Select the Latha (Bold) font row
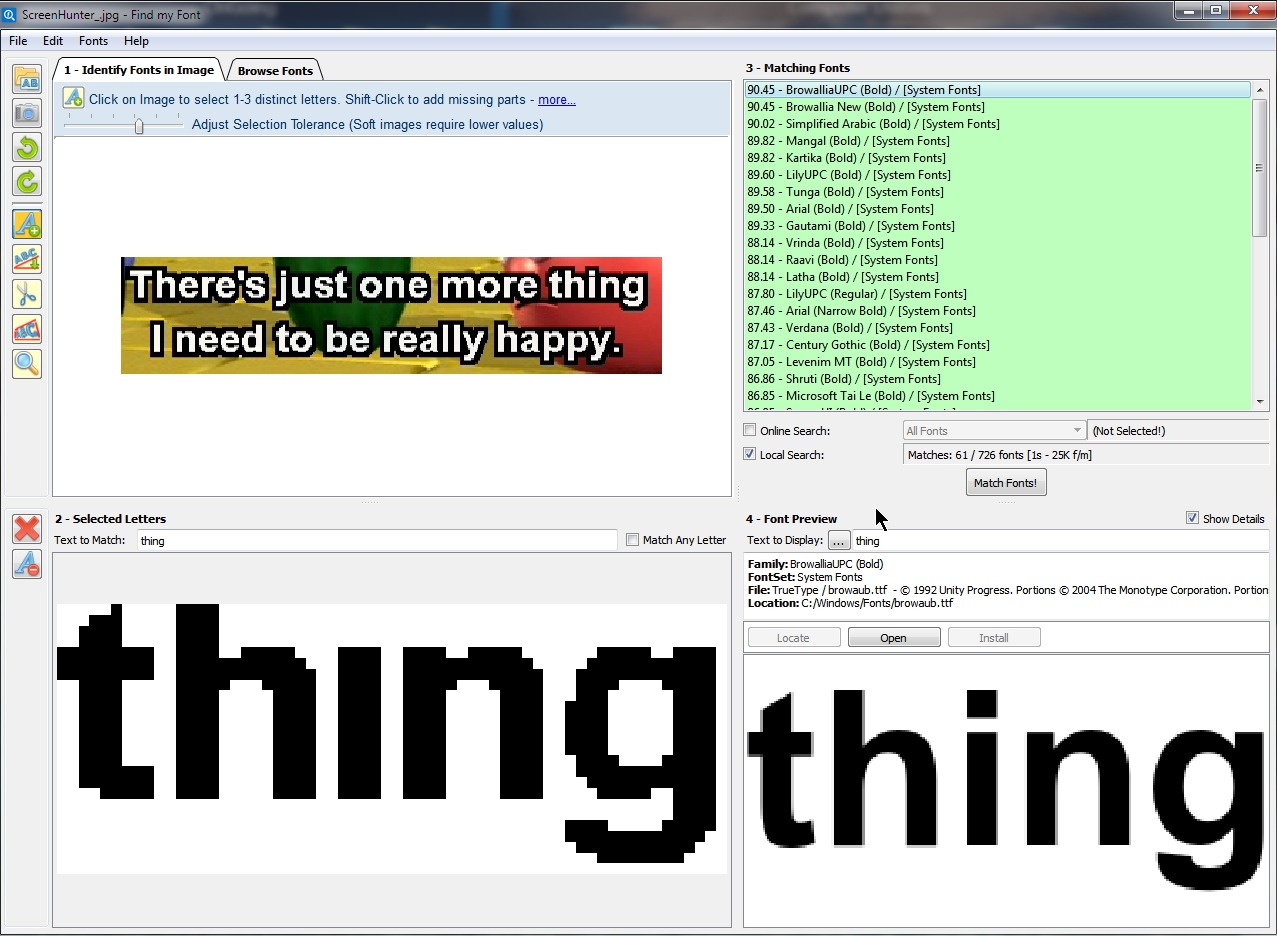Image resolution: width=1277 pixels, height=936 pixels. [998, 277]
